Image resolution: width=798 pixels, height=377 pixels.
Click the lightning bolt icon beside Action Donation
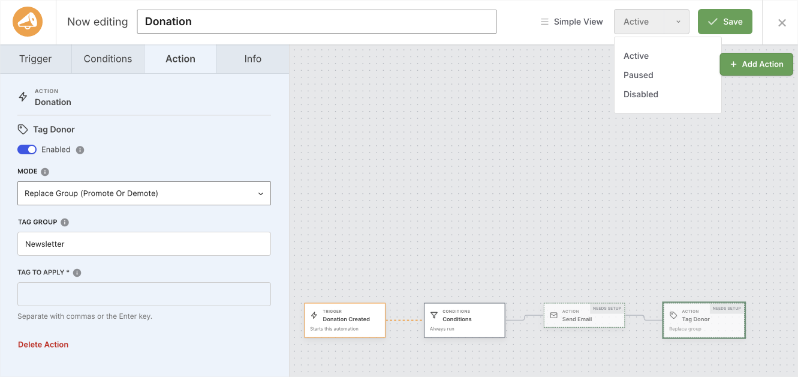pyautogui.click(x=23, y=97)
